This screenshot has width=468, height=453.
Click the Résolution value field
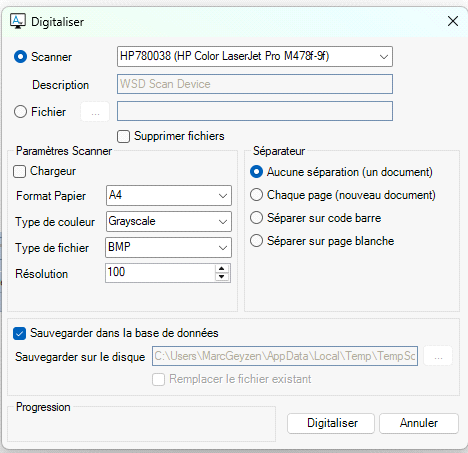coord(160,273)
